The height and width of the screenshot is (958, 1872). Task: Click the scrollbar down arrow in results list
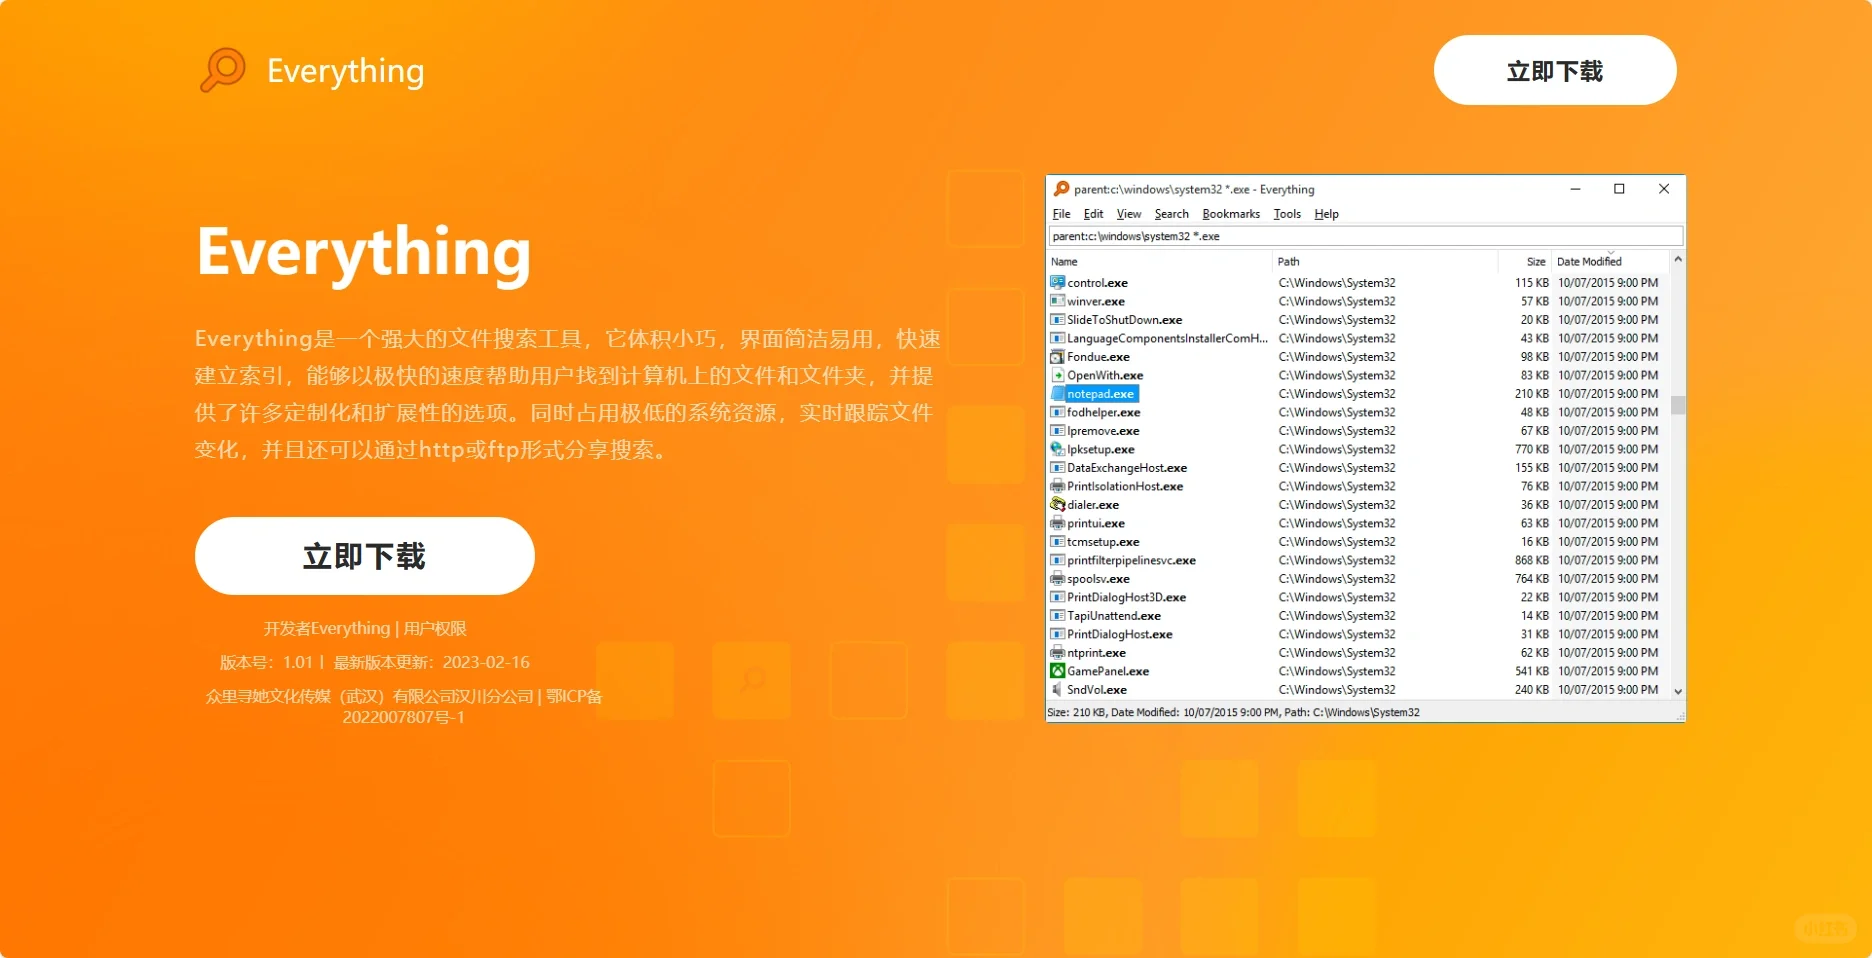click(1678, 691)
